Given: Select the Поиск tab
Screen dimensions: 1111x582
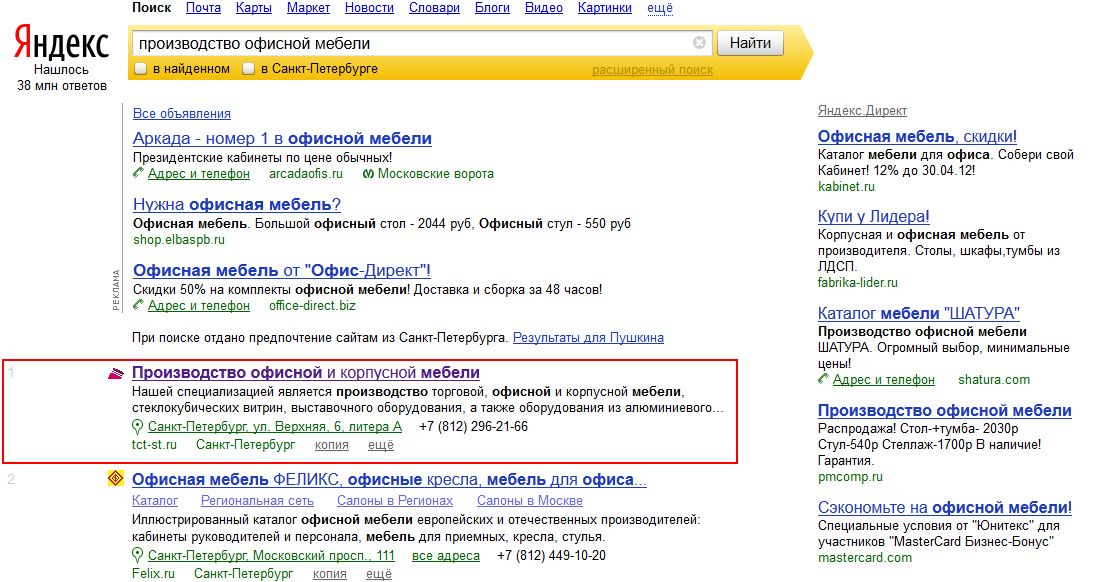Looking at the screenshot, I should [x=152, y=8].
